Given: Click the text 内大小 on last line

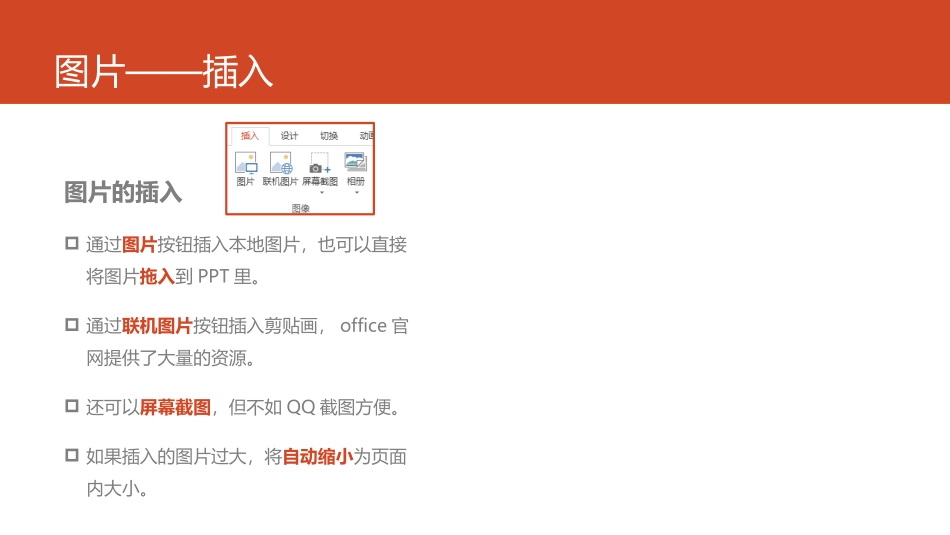Looking at the screenshot, I should point(113,488).
